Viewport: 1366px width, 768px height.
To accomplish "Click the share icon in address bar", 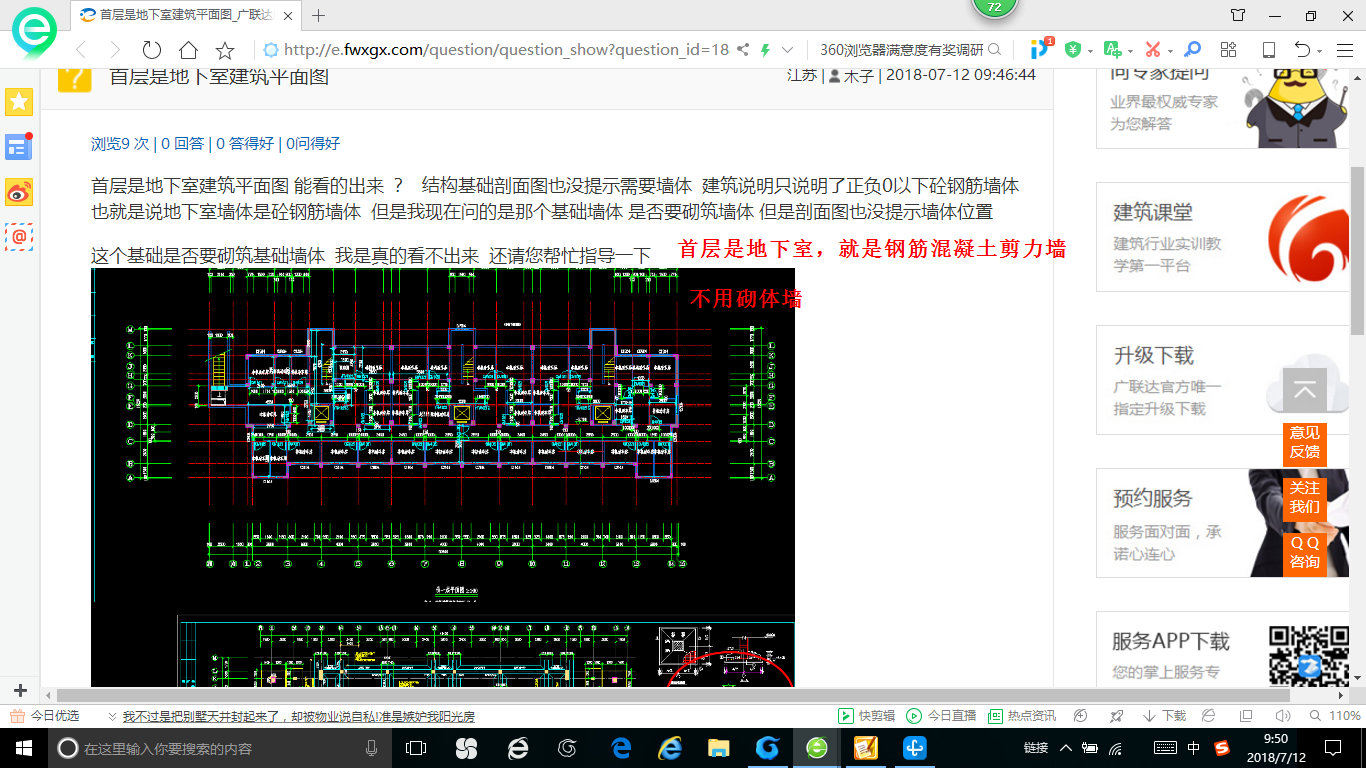I will (743, 50).
